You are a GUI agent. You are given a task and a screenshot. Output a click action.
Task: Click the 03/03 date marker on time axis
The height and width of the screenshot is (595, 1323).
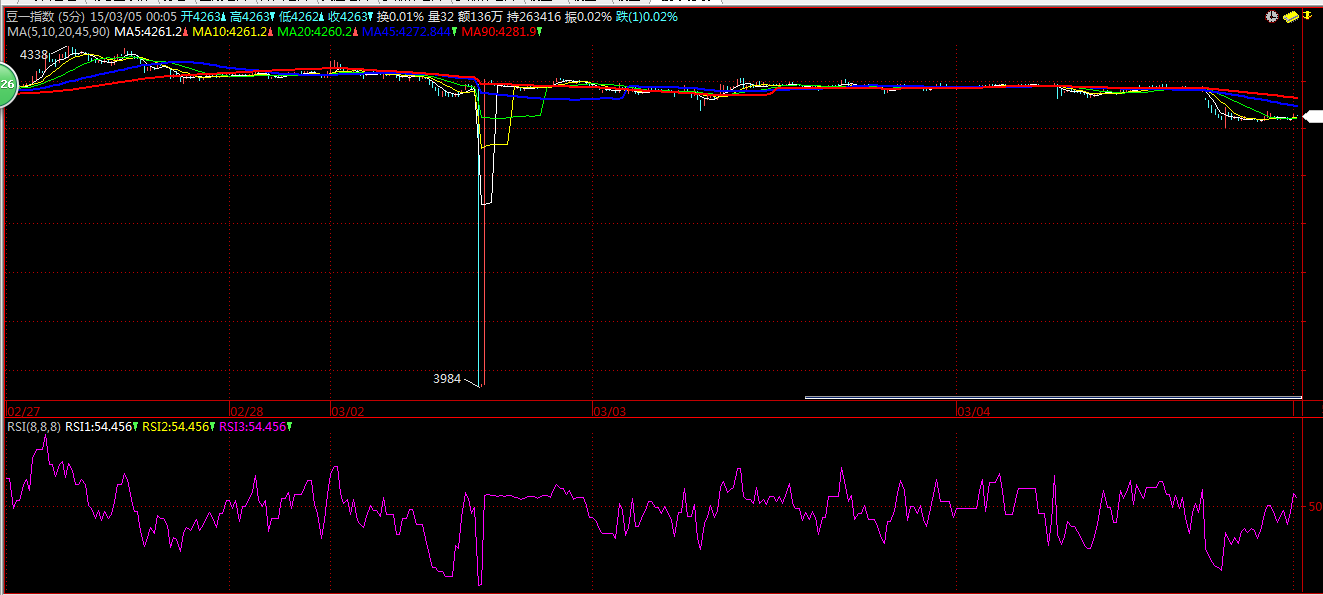pyautogui.click(x=609, y=411)
